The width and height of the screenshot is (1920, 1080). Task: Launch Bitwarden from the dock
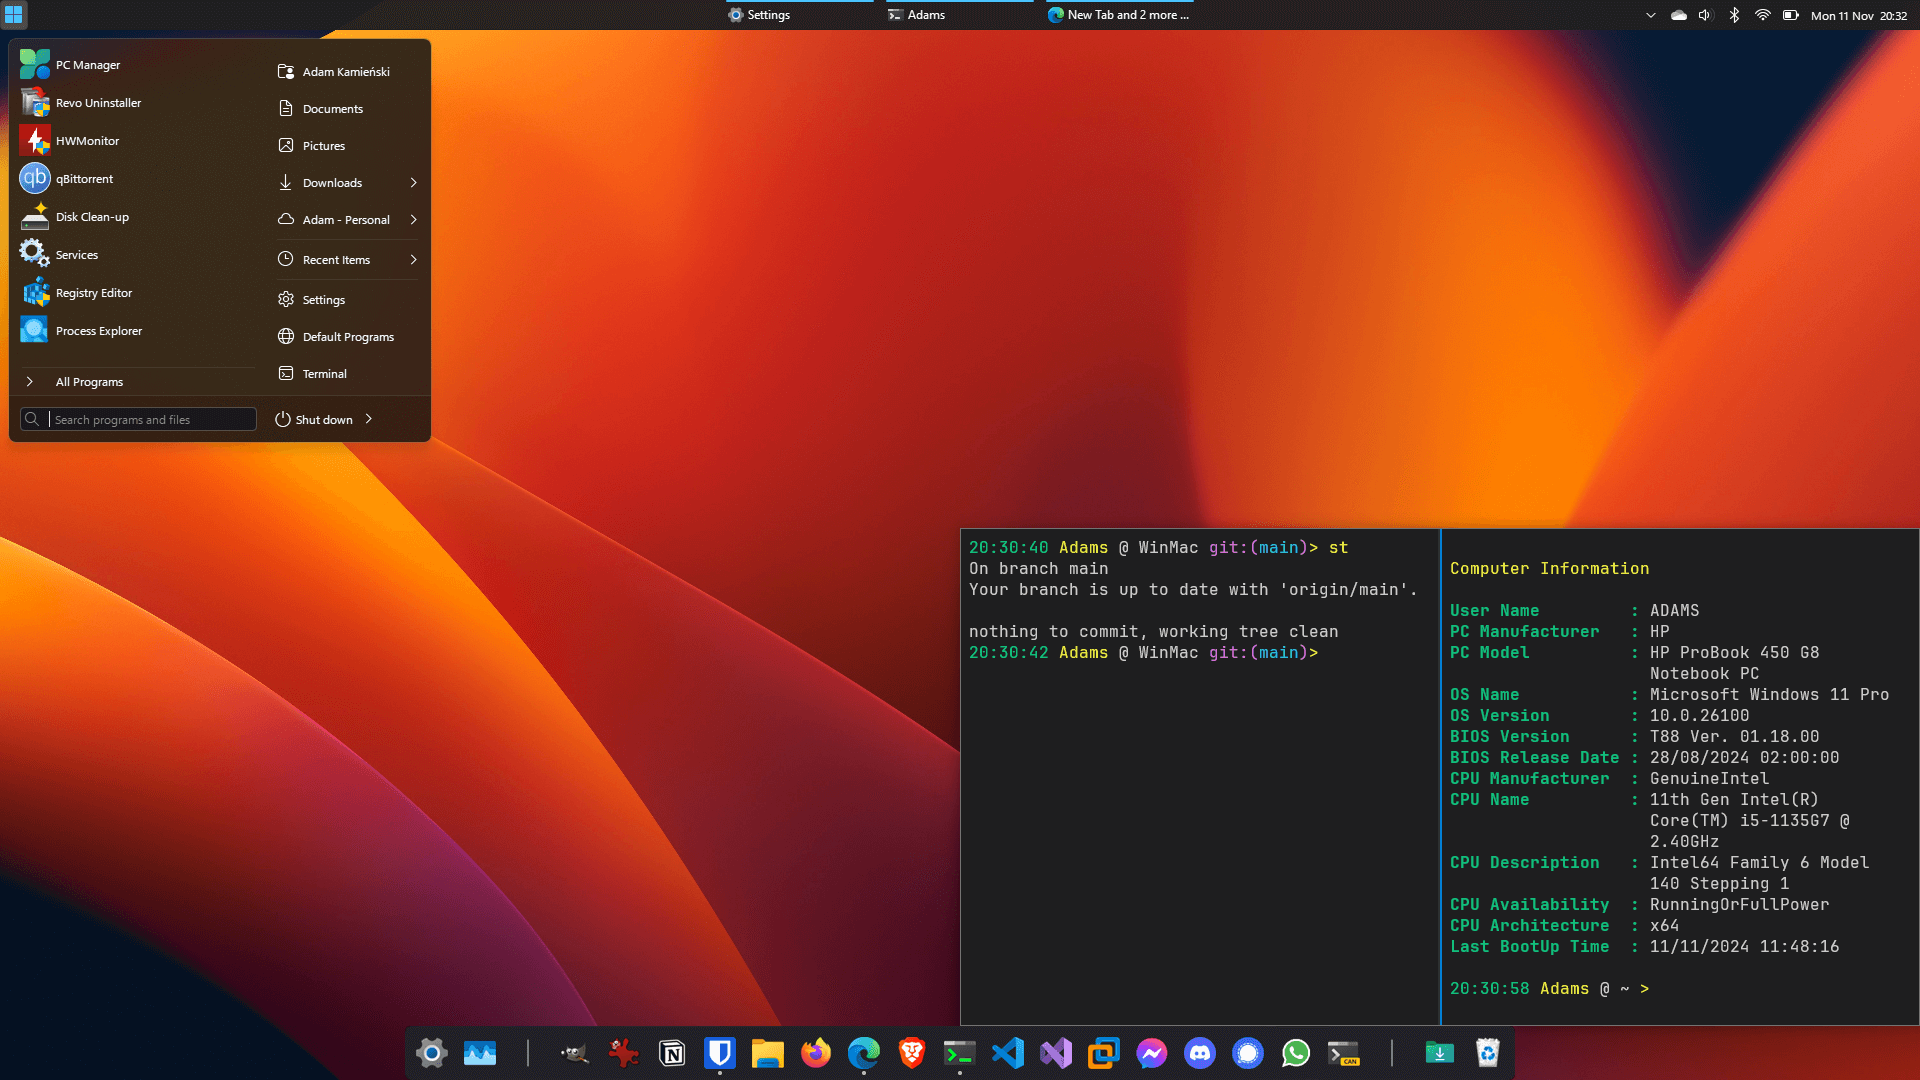coord(720,1053)
